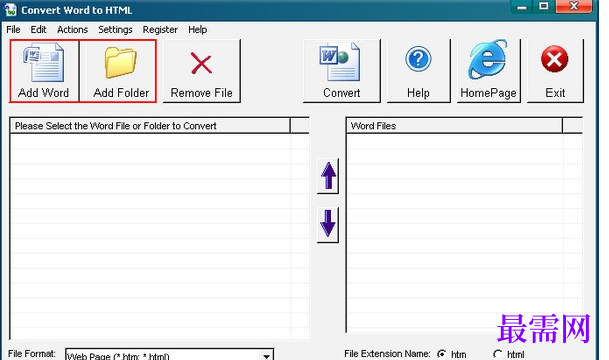Image resolution: width=609 pixels, height=360 pixels.
Task: Open the Settings menu
Action: 115,30
